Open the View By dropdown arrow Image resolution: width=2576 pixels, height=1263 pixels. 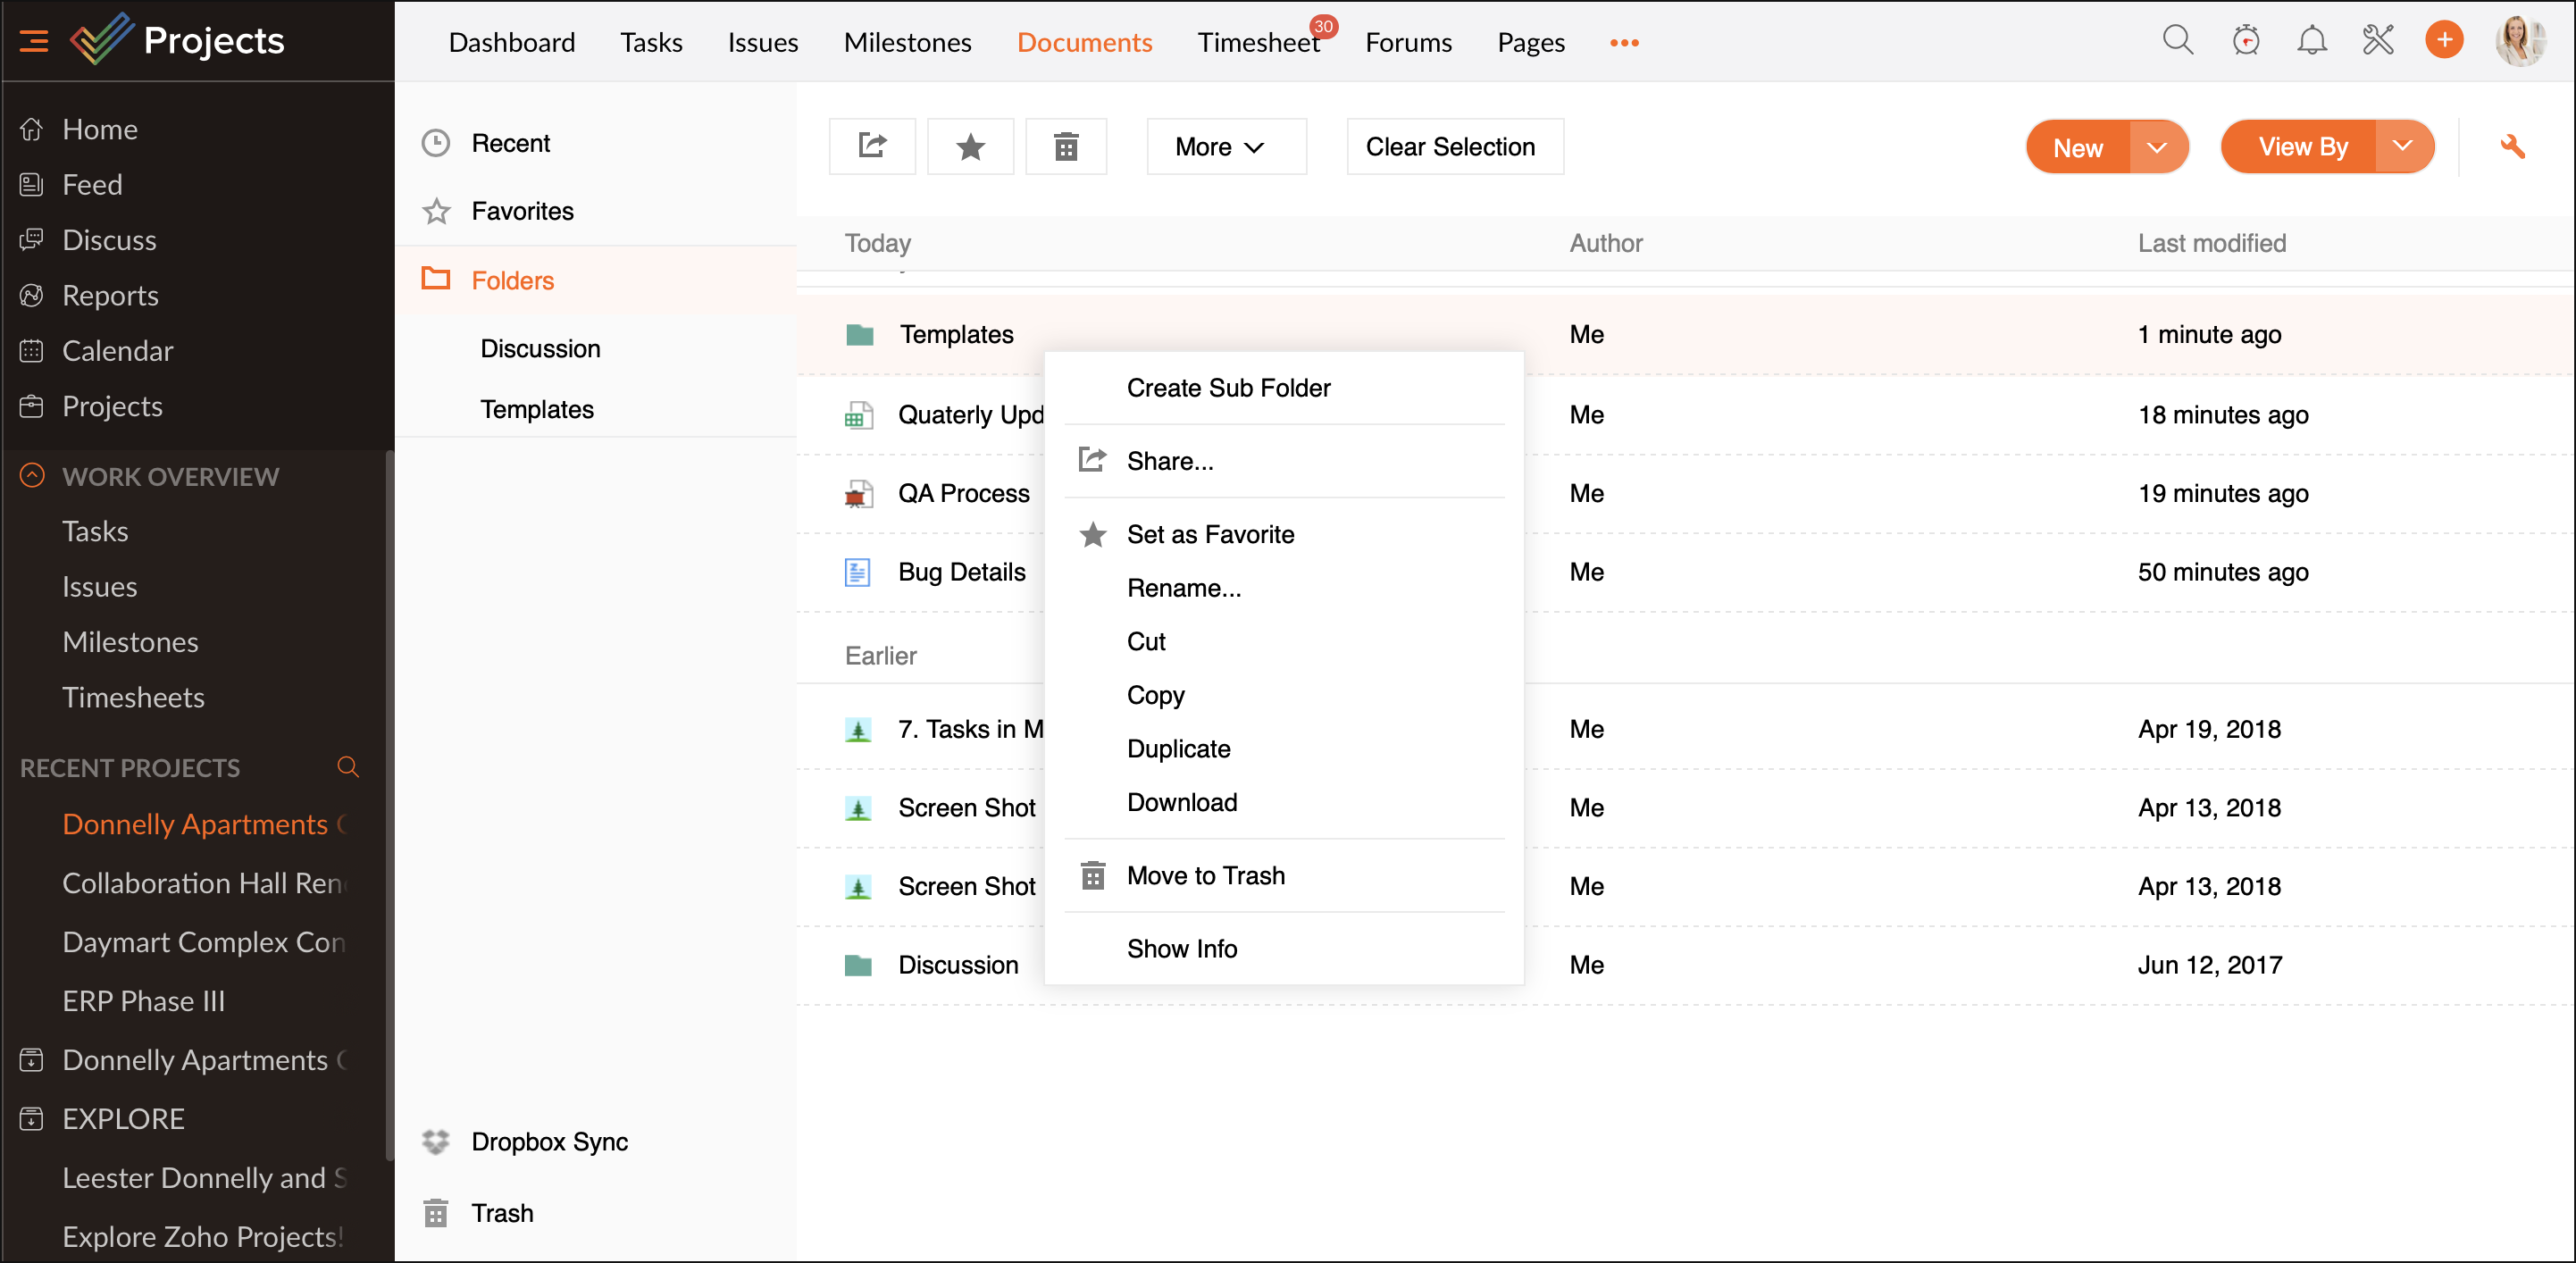(2402, 146)
